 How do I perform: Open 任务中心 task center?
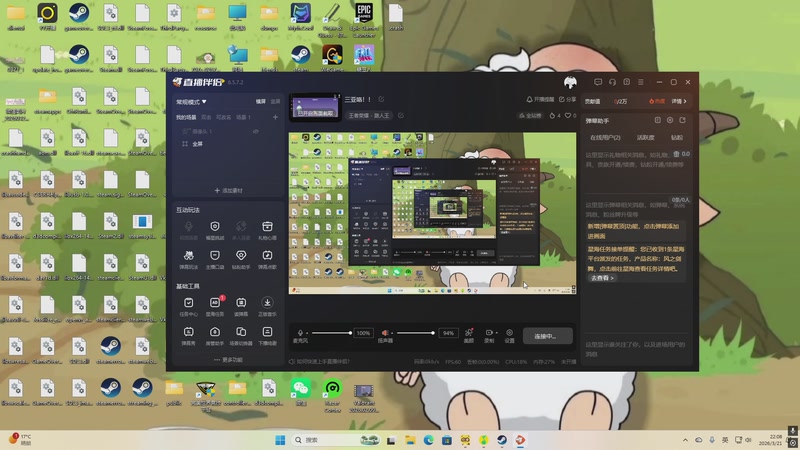click(188, 306)
